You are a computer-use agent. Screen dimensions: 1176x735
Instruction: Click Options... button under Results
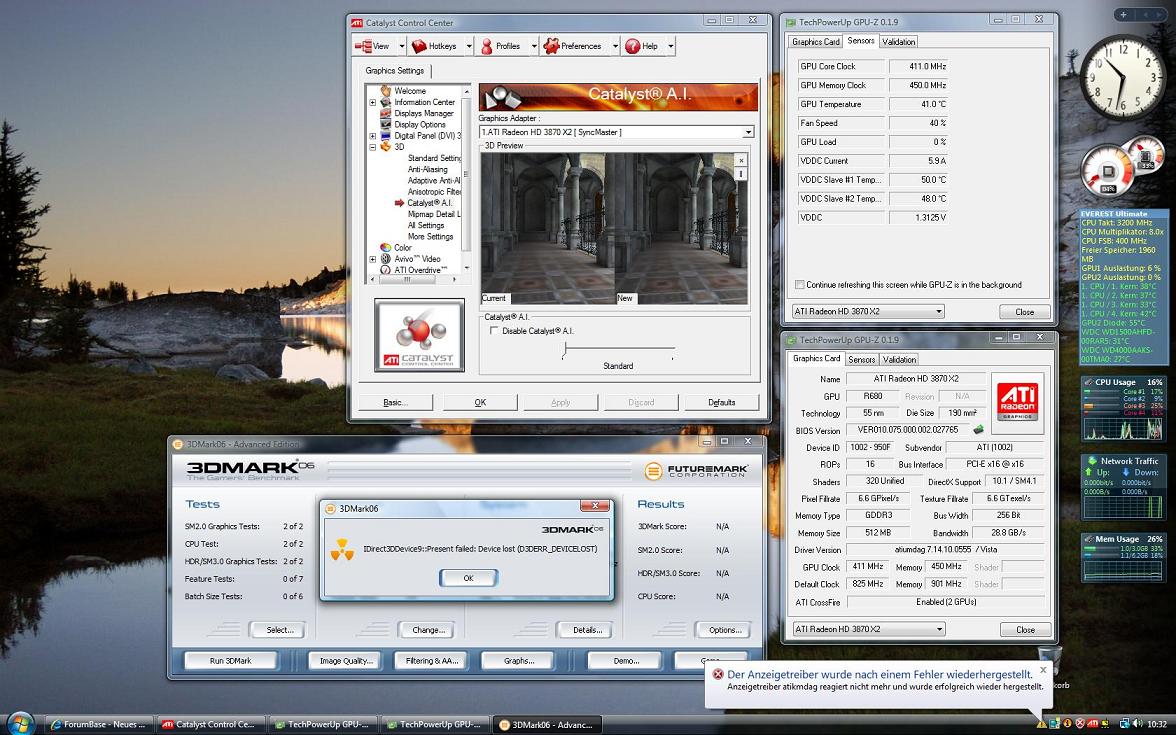pos(725,630)
